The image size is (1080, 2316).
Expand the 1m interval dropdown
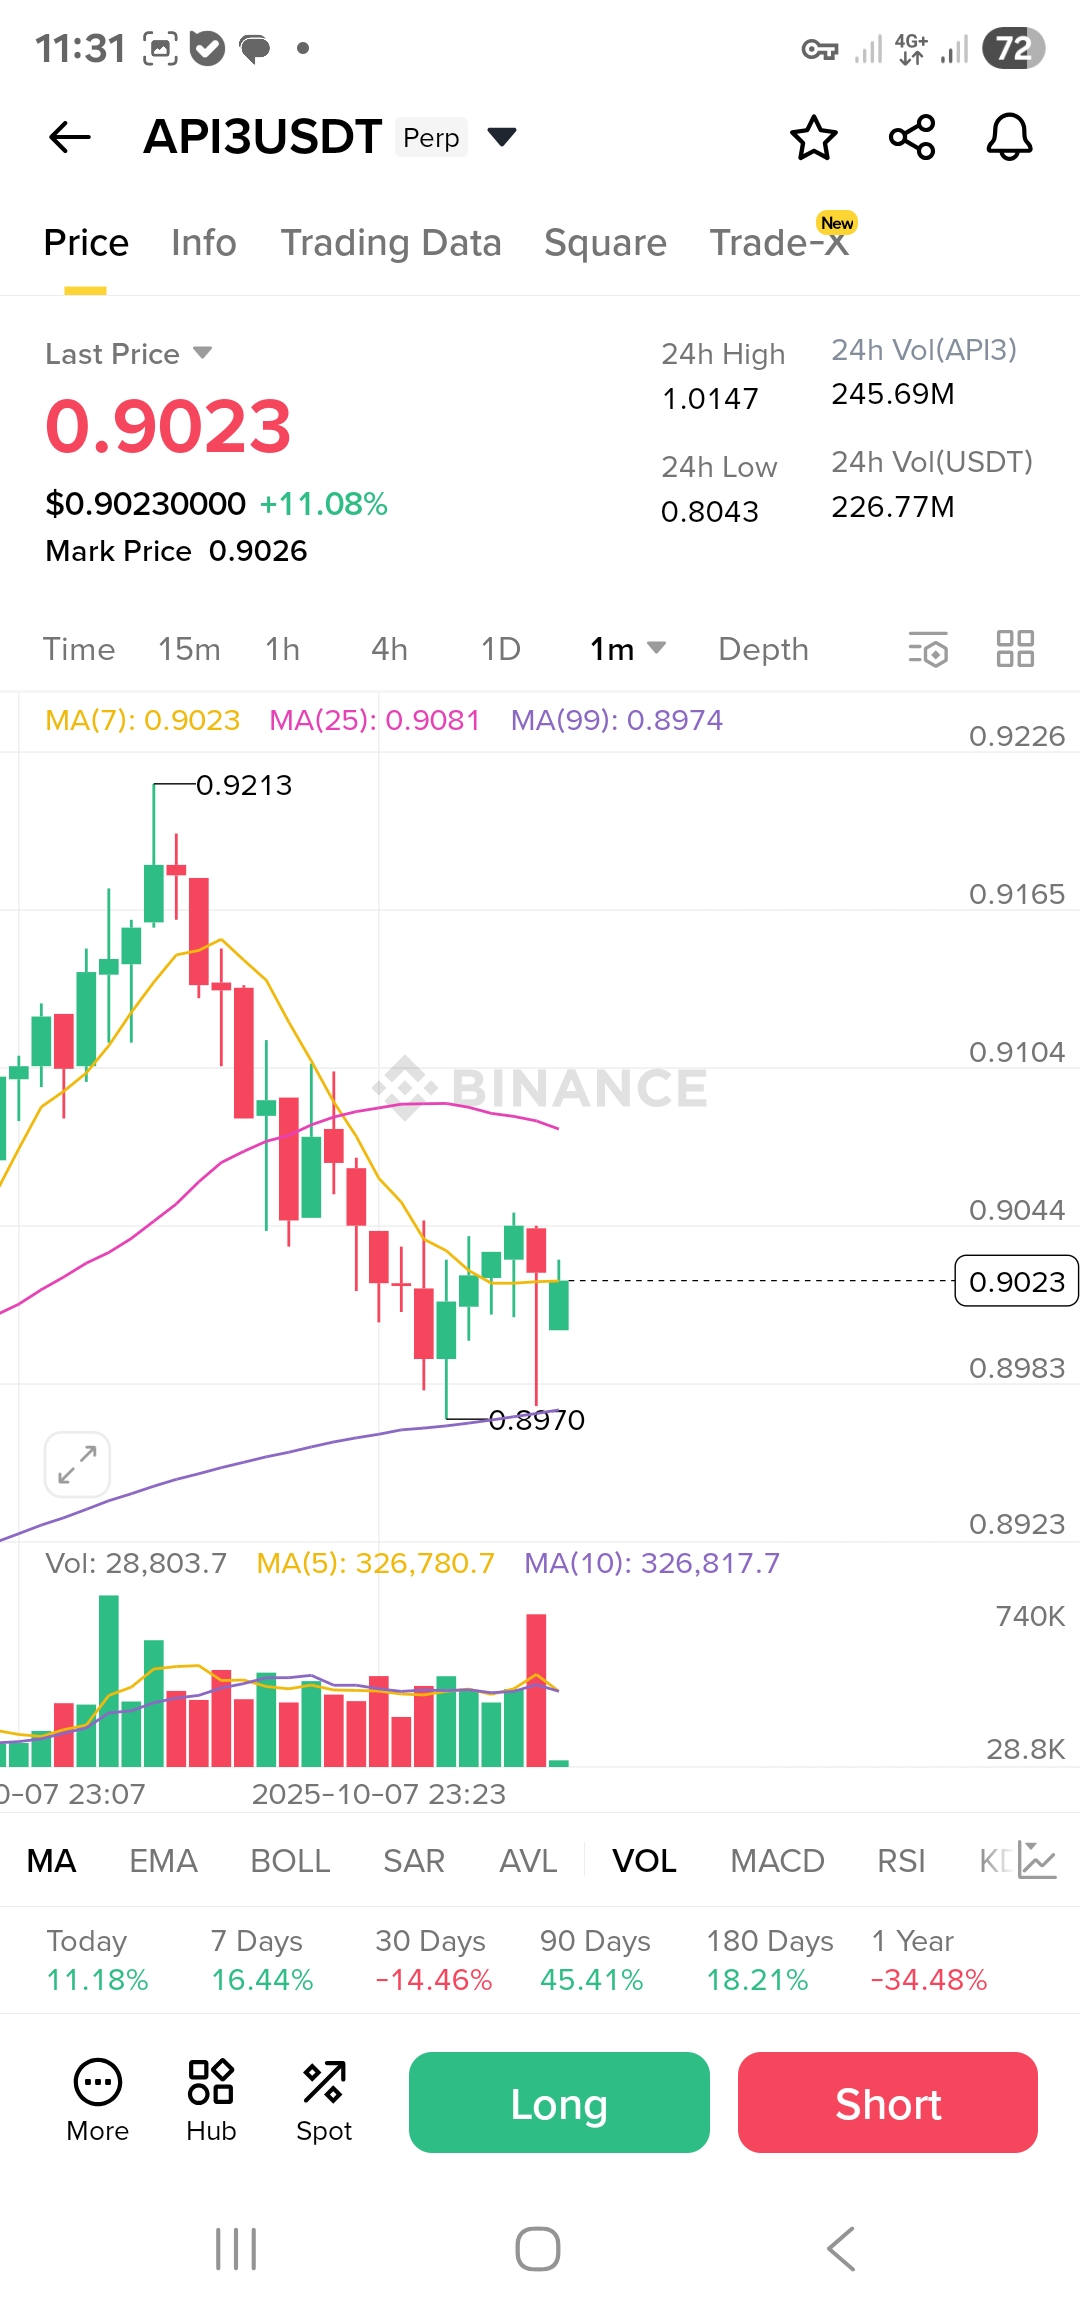pos(628,649)
